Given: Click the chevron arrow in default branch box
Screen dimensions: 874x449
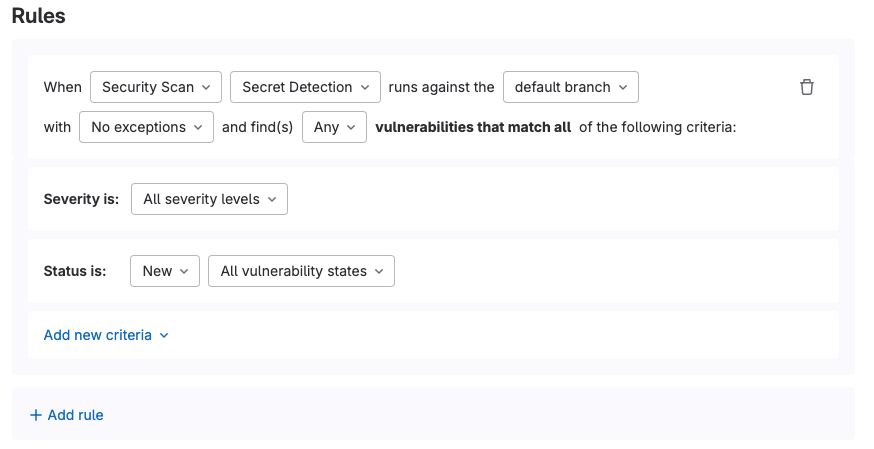Looking at the screenshot, I should click(x=623, y=87).
